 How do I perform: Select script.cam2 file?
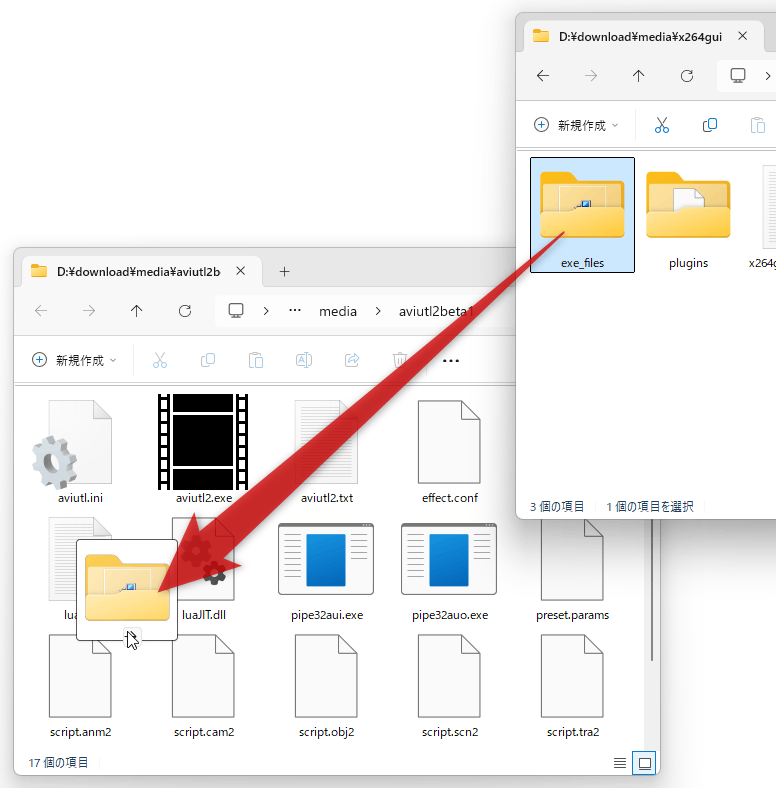pyautogui.click(x=204, y=686)
